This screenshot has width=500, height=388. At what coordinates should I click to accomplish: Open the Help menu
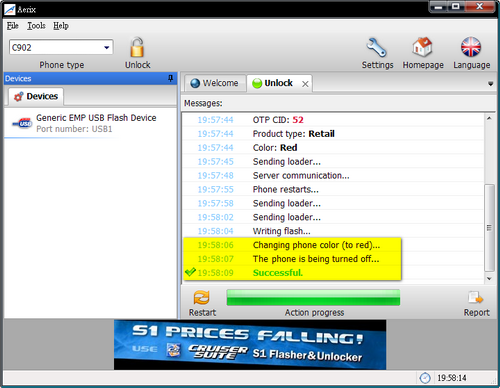click(61, 26)
